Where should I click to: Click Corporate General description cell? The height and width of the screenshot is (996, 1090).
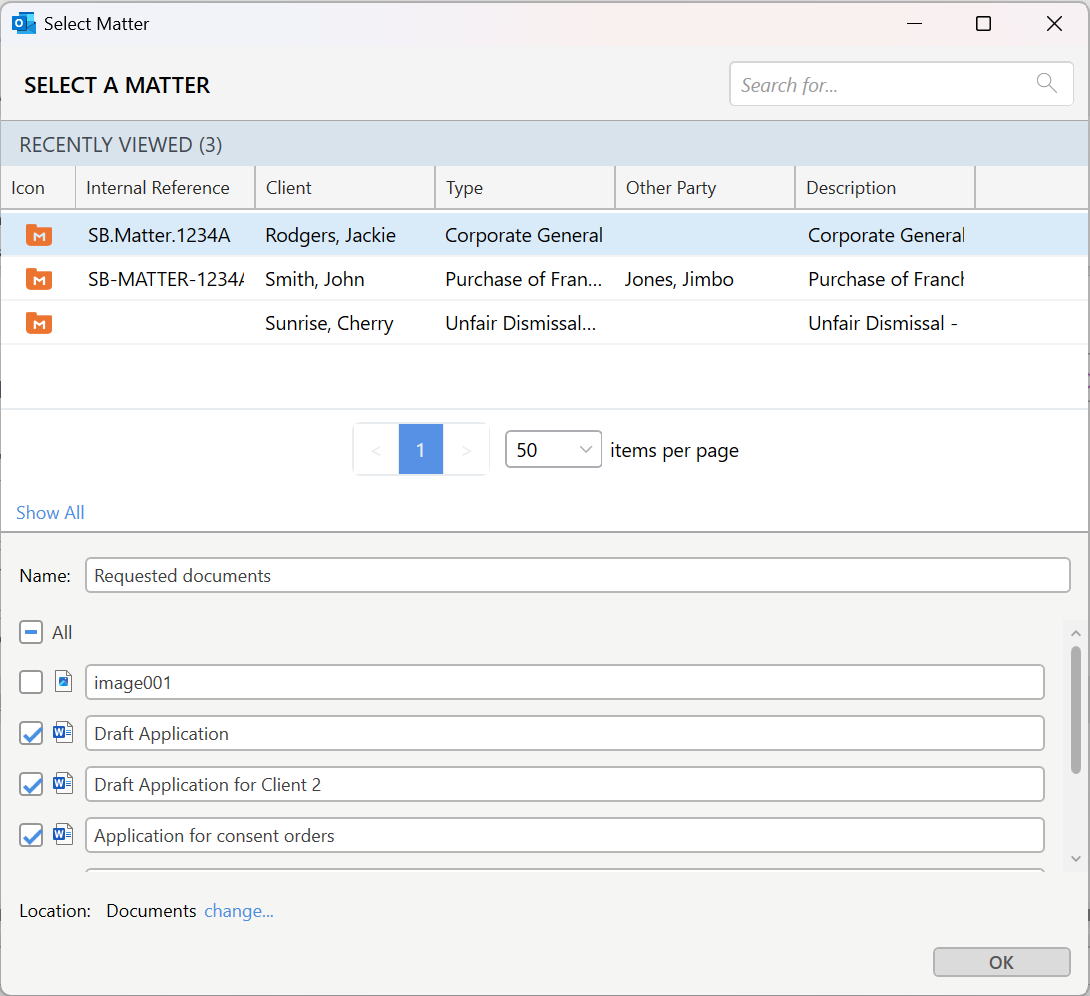(886, 236)
